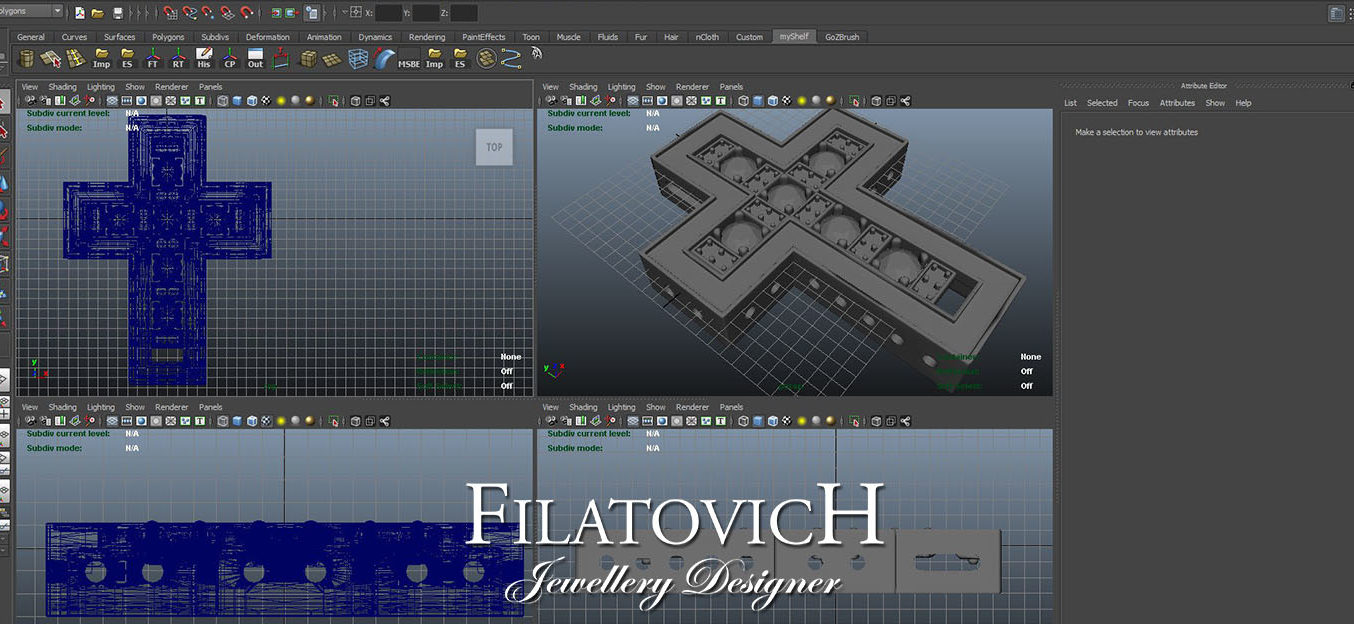1354x624 pixels.
Task: Open Lighting menu in bottom-left view panel
Action: 101,407
